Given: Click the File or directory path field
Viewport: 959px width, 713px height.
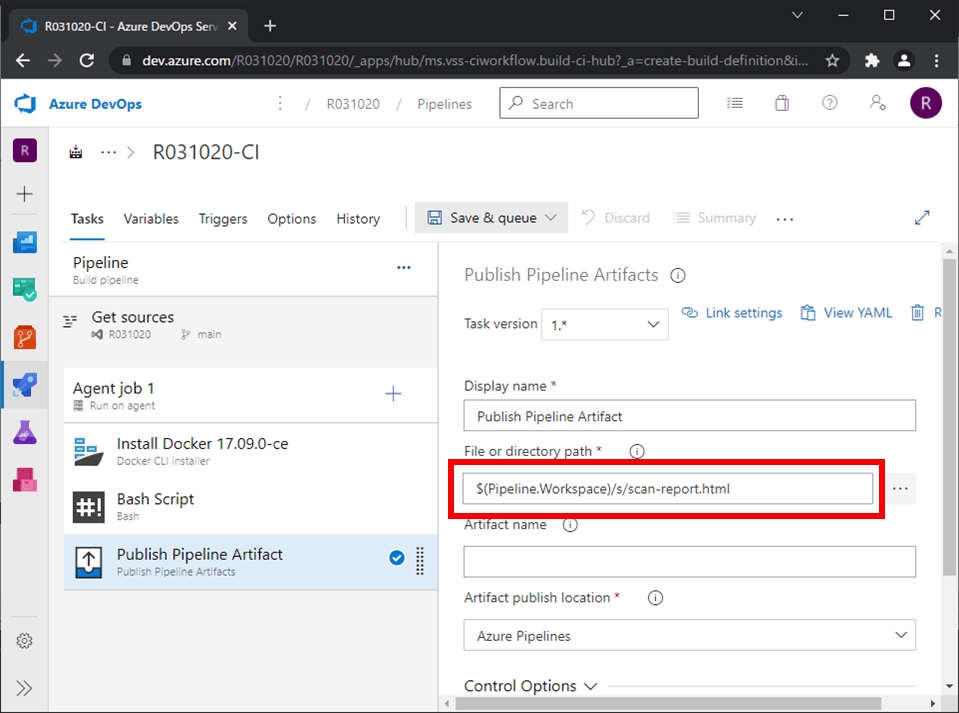Looking at the screenshot, I should (667, 489).
